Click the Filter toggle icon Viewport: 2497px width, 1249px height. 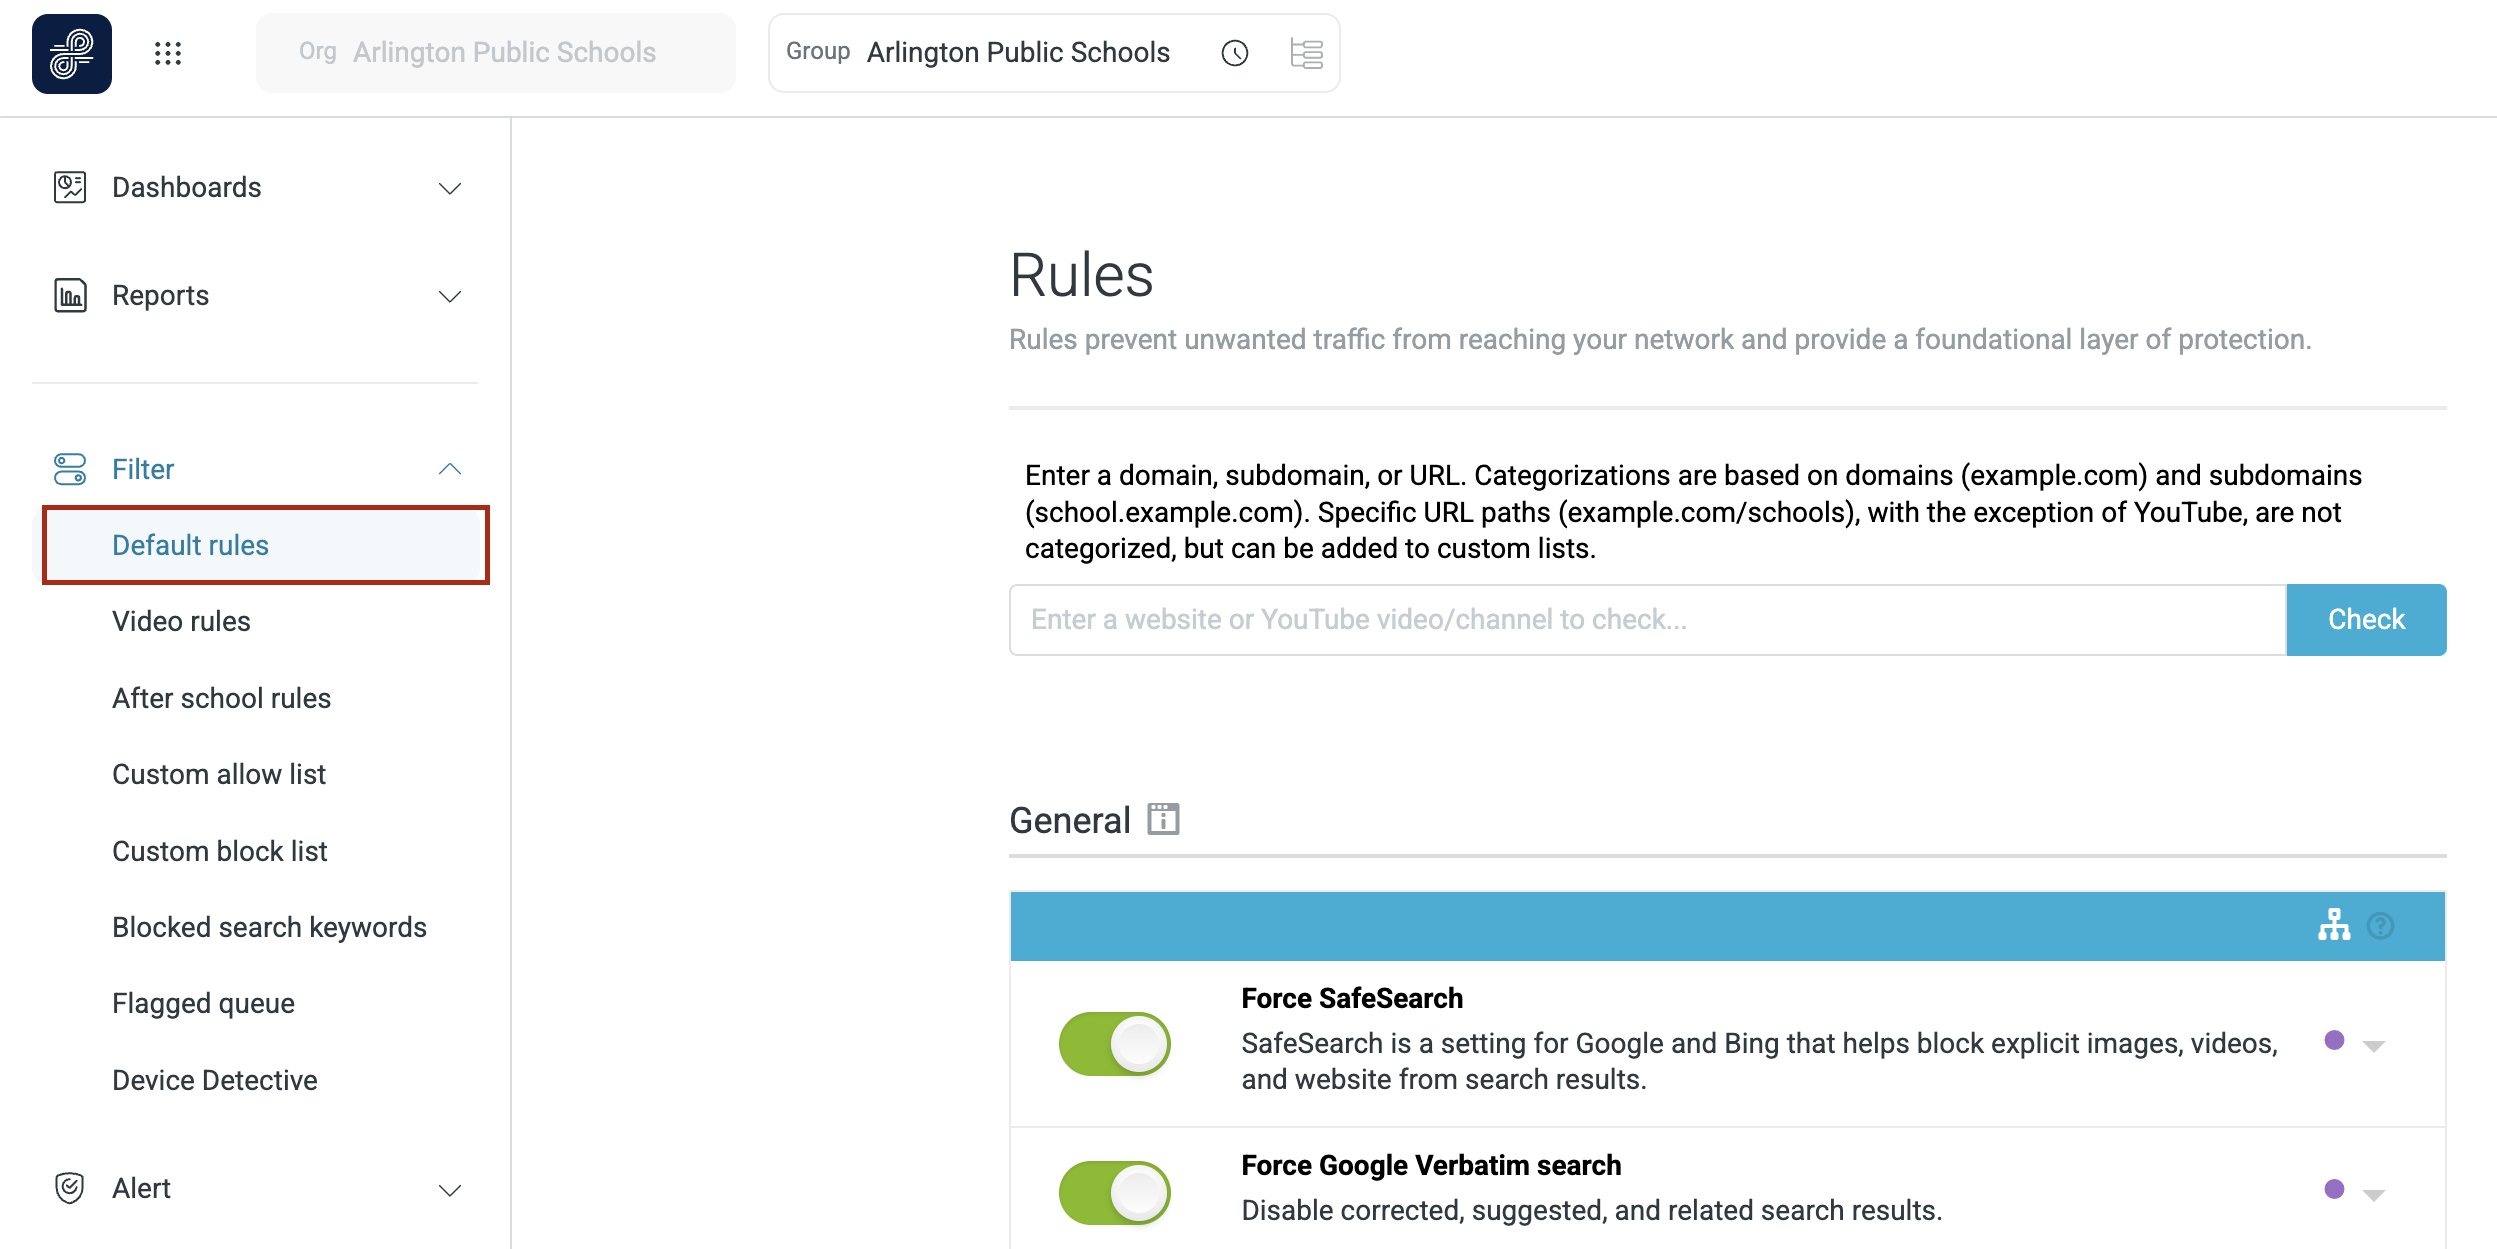pyautogui.click(x=70, y=469)
